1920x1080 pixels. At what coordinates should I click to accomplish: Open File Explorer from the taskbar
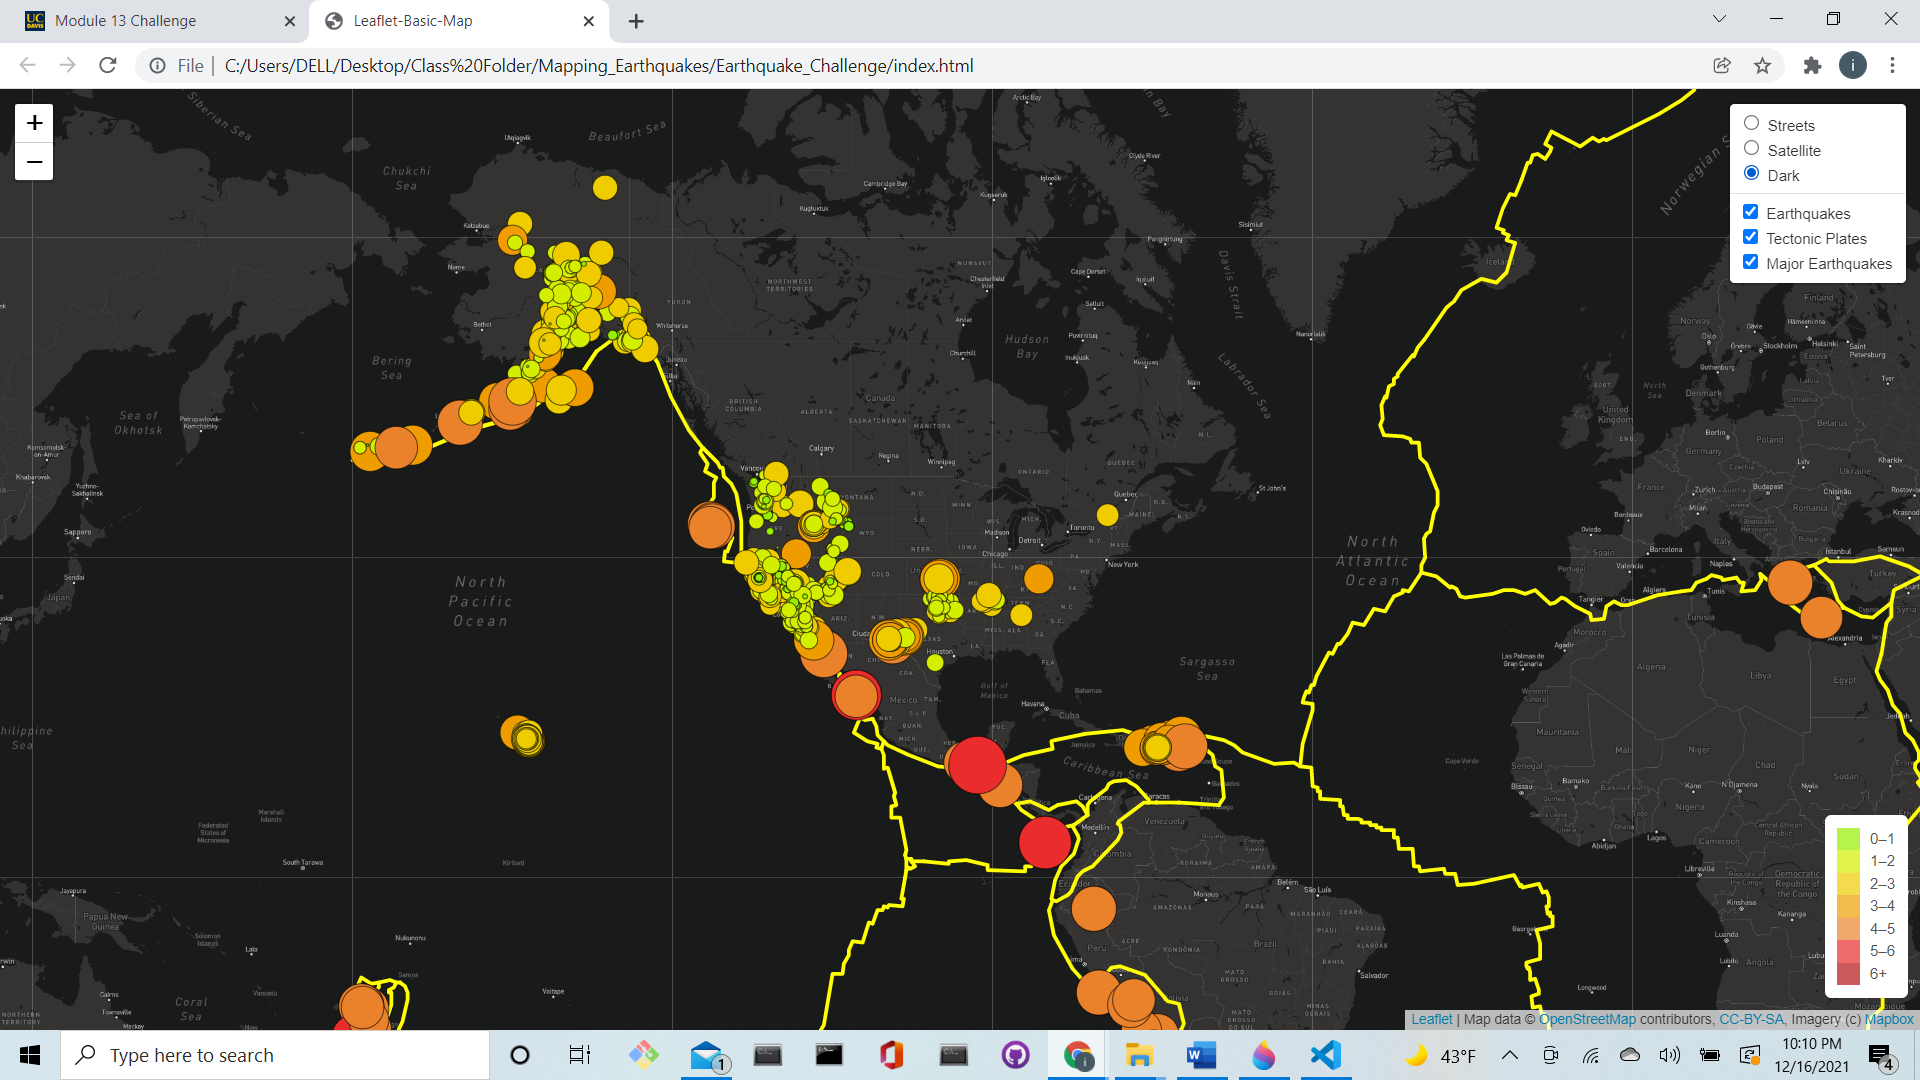1138,1054
